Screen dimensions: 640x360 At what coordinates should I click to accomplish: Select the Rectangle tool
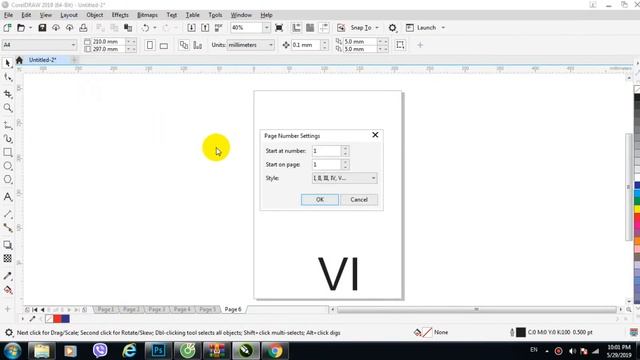click(7, 152)
